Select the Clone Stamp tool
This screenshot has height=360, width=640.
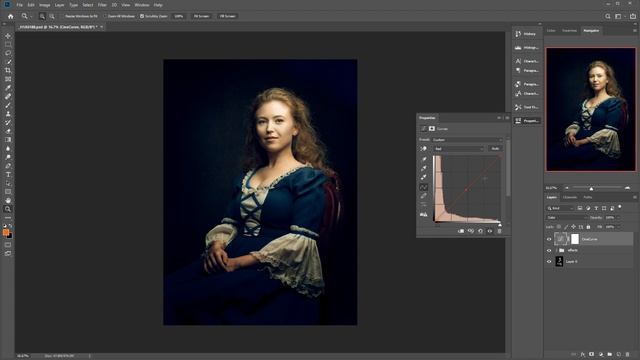8,114
